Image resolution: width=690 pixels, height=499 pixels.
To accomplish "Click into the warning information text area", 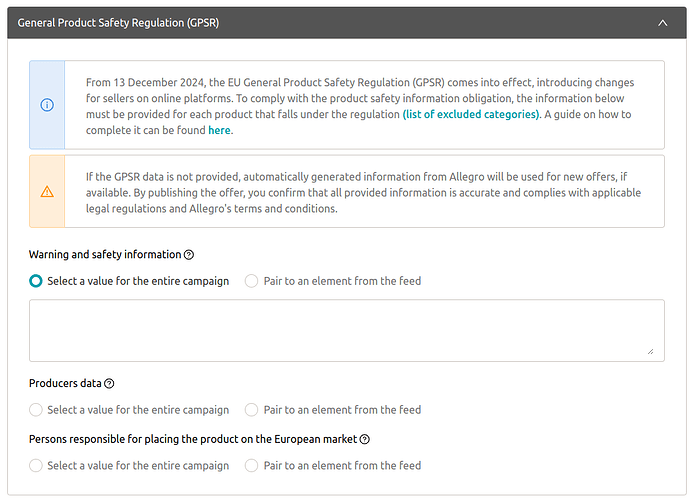I will click(x=347, y=330).
